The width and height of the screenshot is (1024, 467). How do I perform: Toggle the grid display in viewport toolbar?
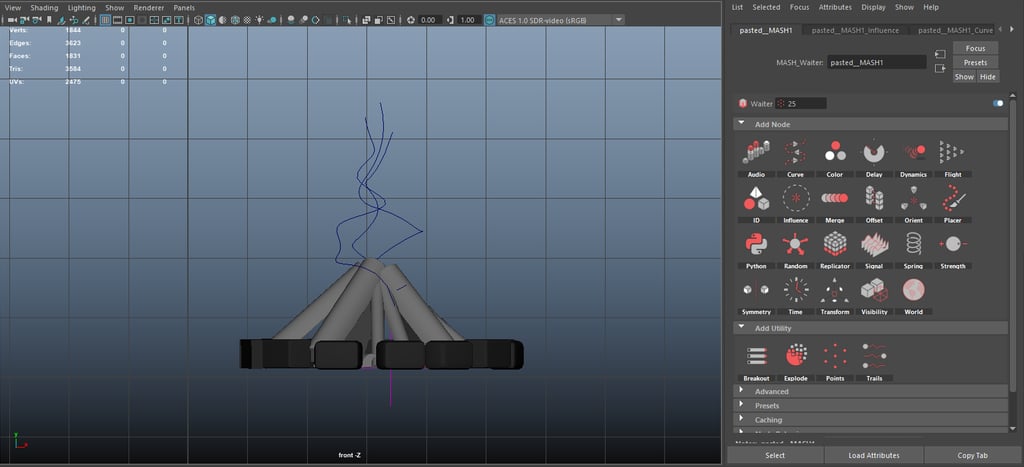(105, 20)
